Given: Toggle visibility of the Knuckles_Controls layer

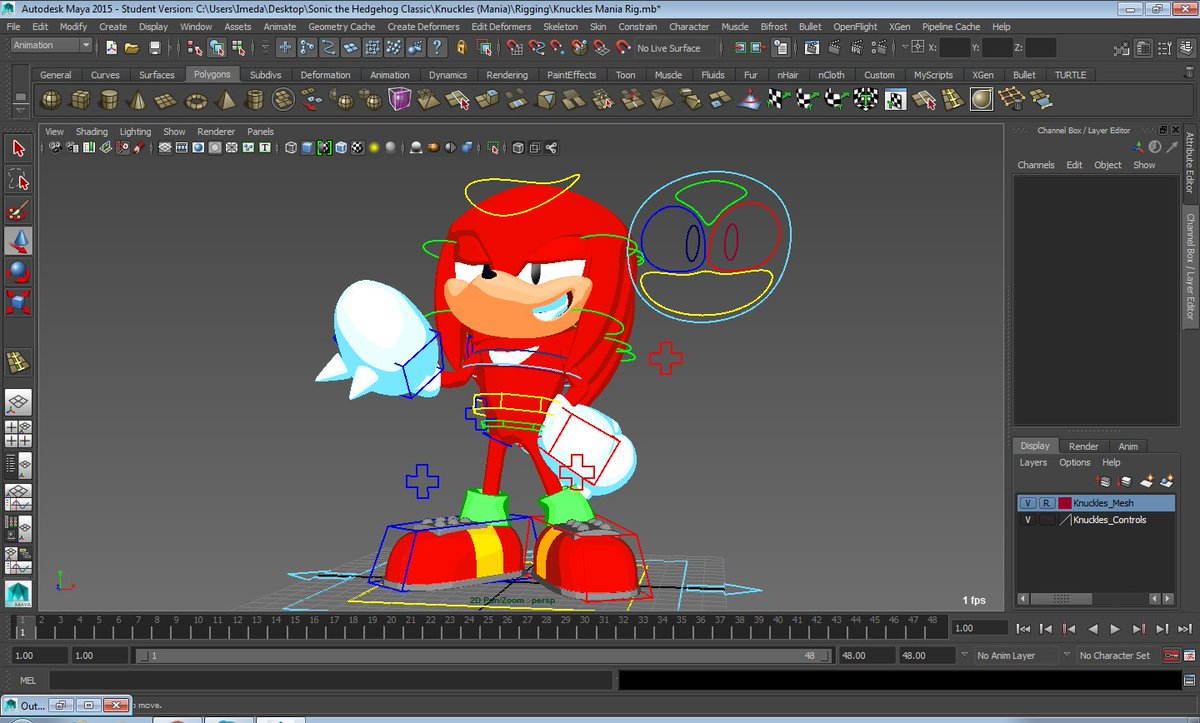Looking at the screenshot, I should (x=1028, y=520).
